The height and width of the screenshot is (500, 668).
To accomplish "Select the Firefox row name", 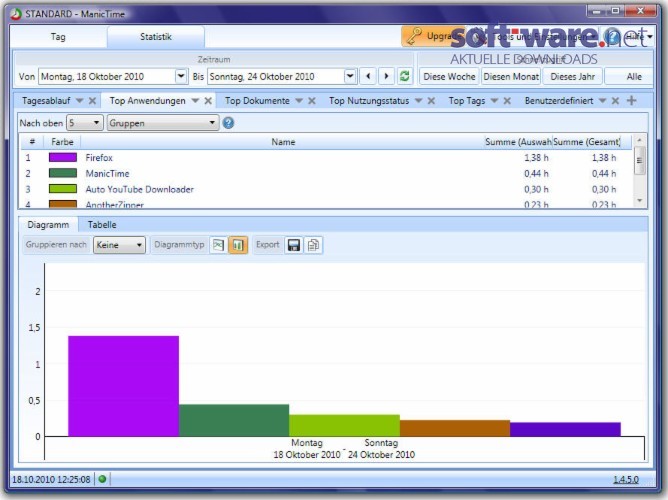I will pos(99,158).
